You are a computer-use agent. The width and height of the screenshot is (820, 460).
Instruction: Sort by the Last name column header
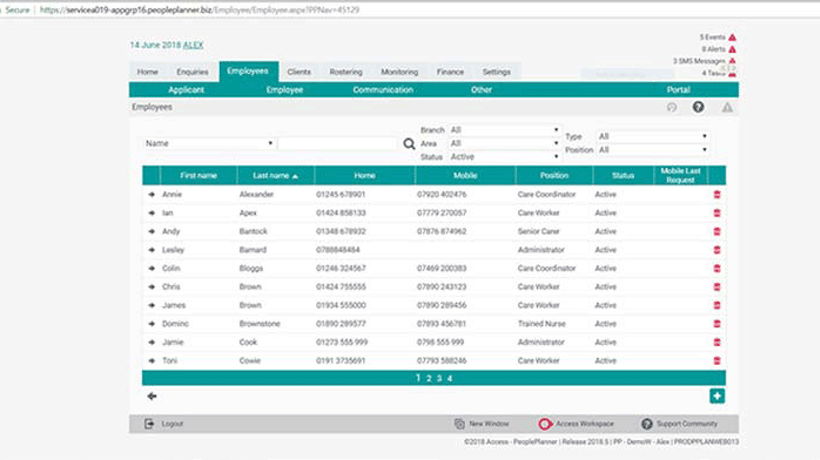pos(276,176)
